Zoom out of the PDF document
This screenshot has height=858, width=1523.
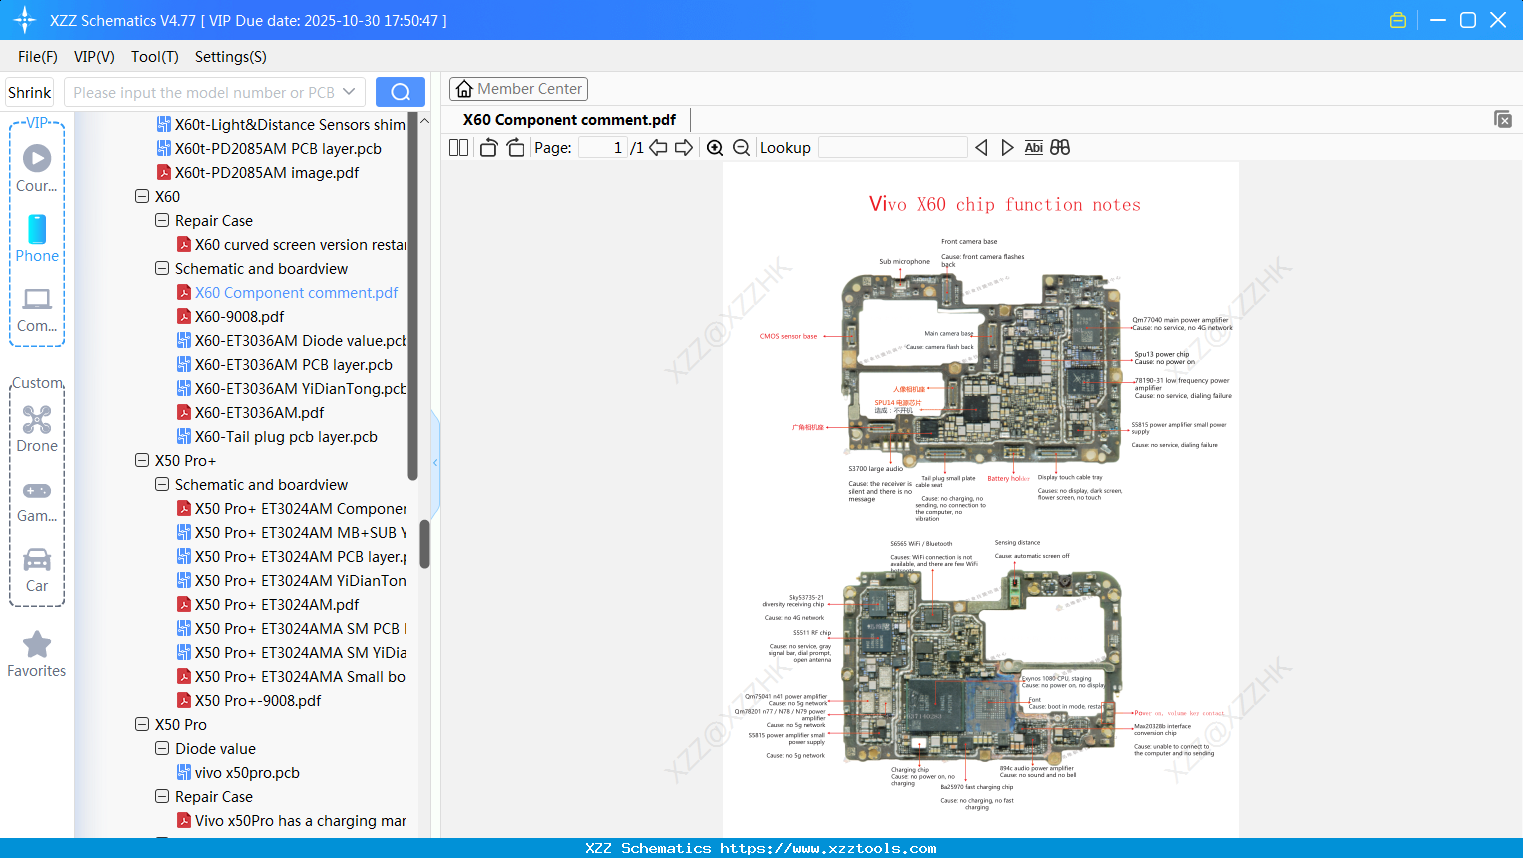[x=741, y=147]
